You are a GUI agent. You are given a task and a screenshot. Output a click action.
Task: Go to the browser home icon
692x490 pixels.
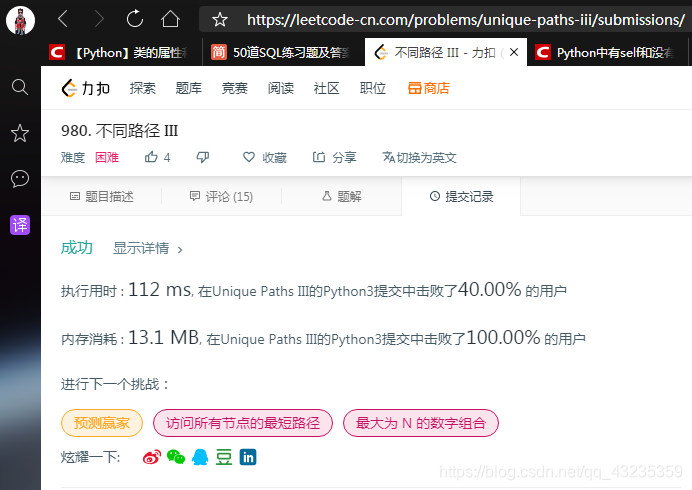[x=170, y=19]
